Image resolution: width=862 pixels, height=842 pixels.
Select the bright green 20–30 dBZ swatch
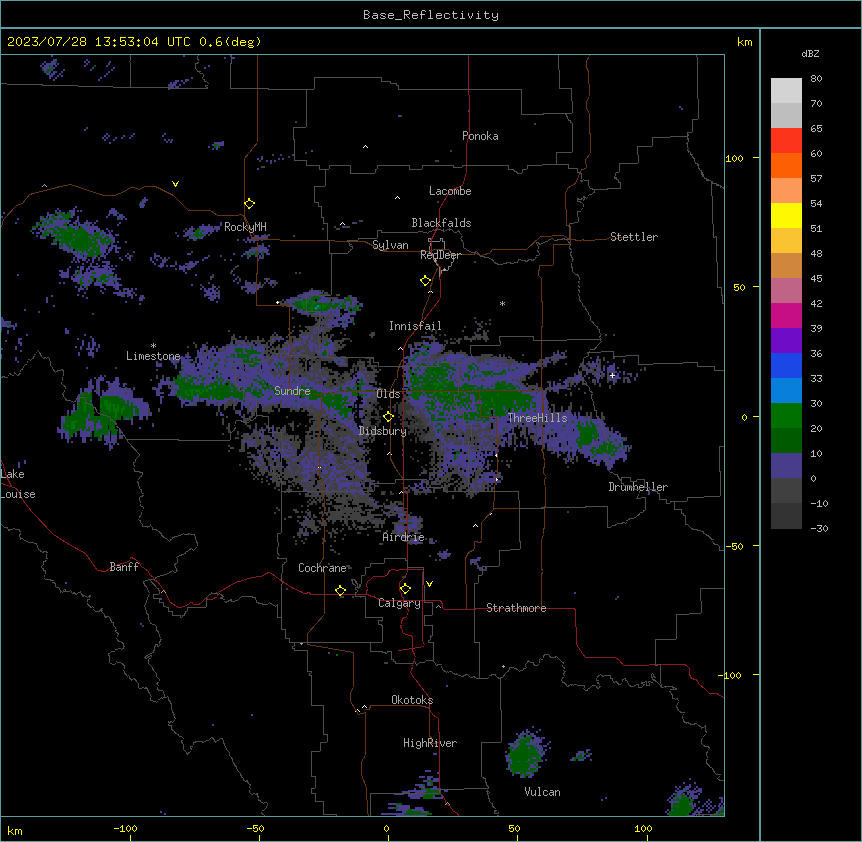[x=786, y=416]
